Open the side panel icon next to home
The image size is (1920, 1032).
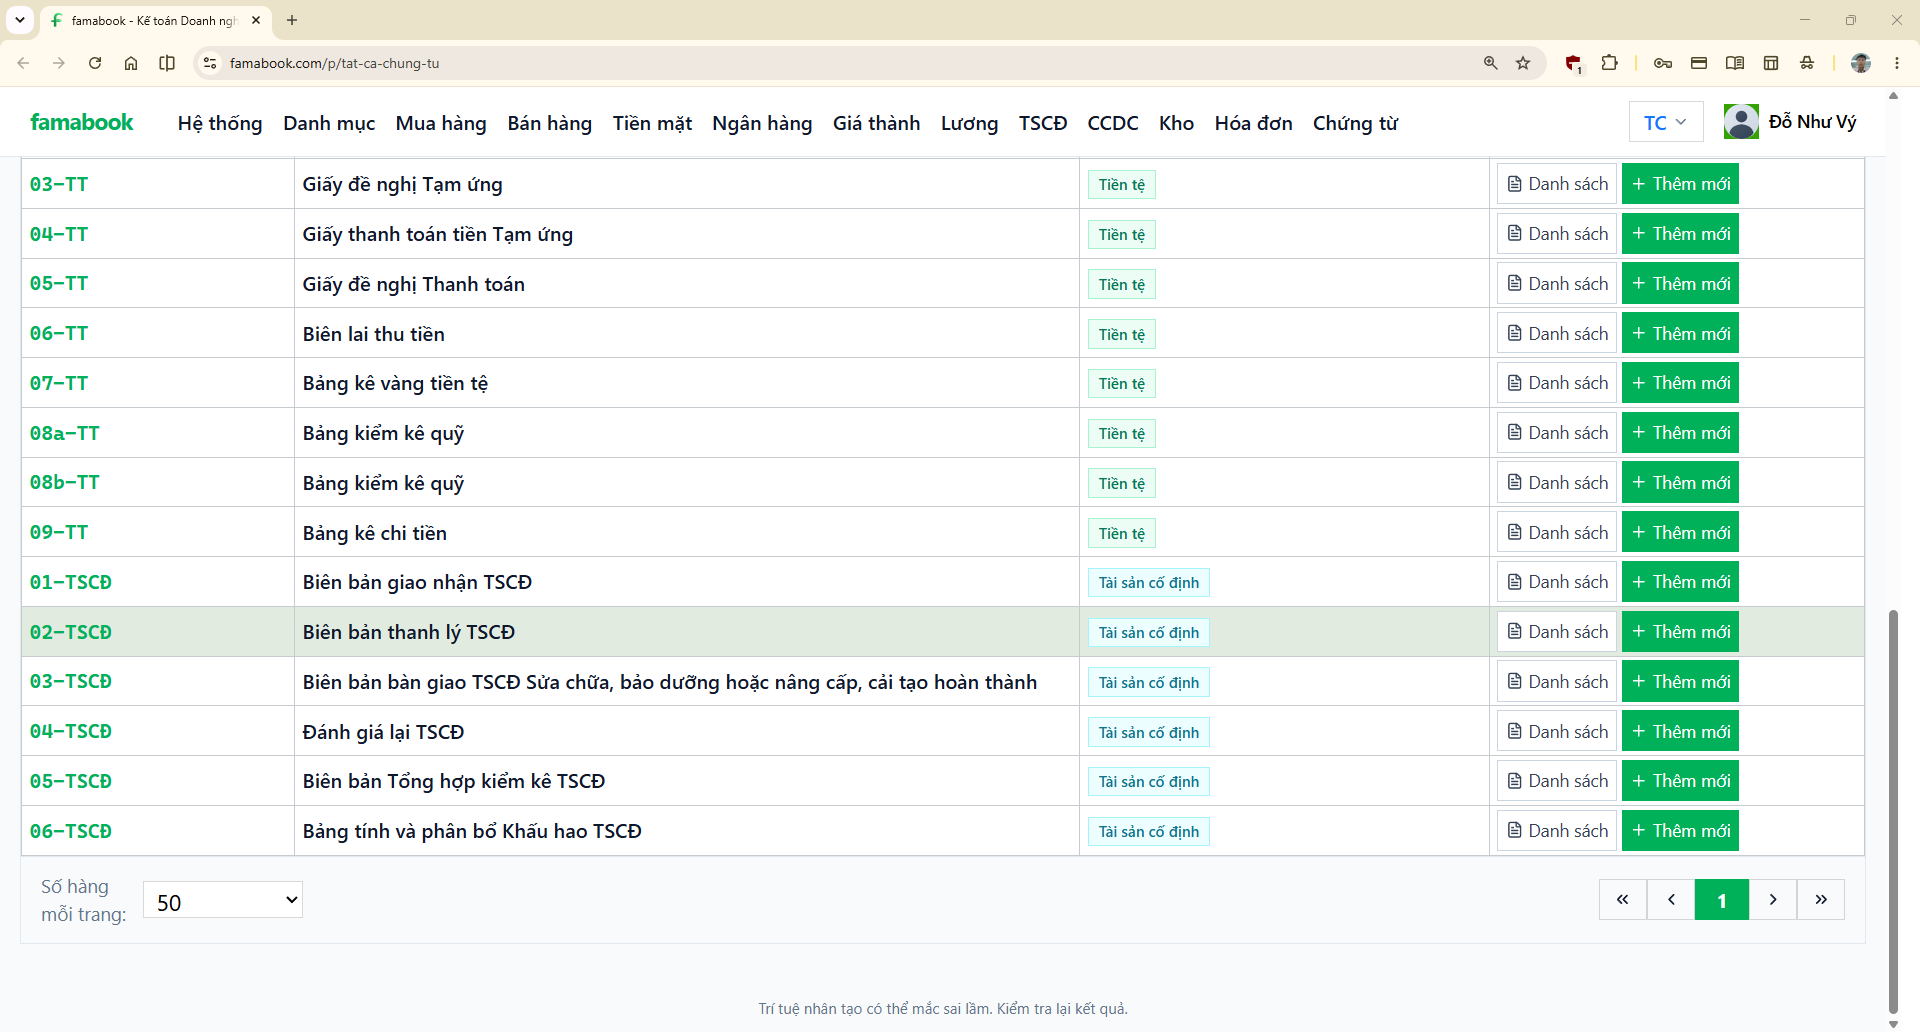167,63
